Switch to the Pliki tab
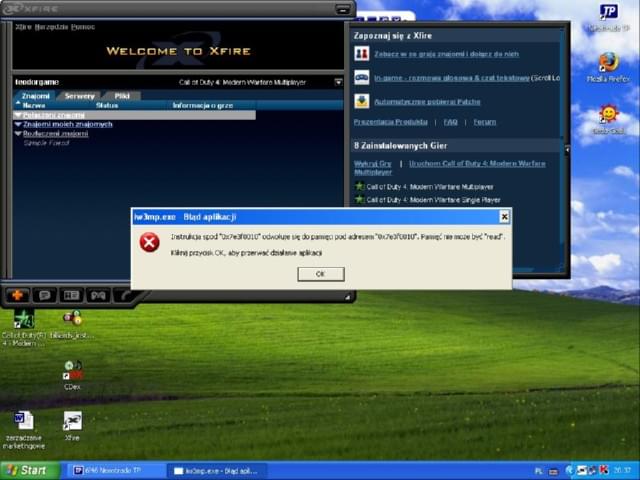 click(121, 96)
